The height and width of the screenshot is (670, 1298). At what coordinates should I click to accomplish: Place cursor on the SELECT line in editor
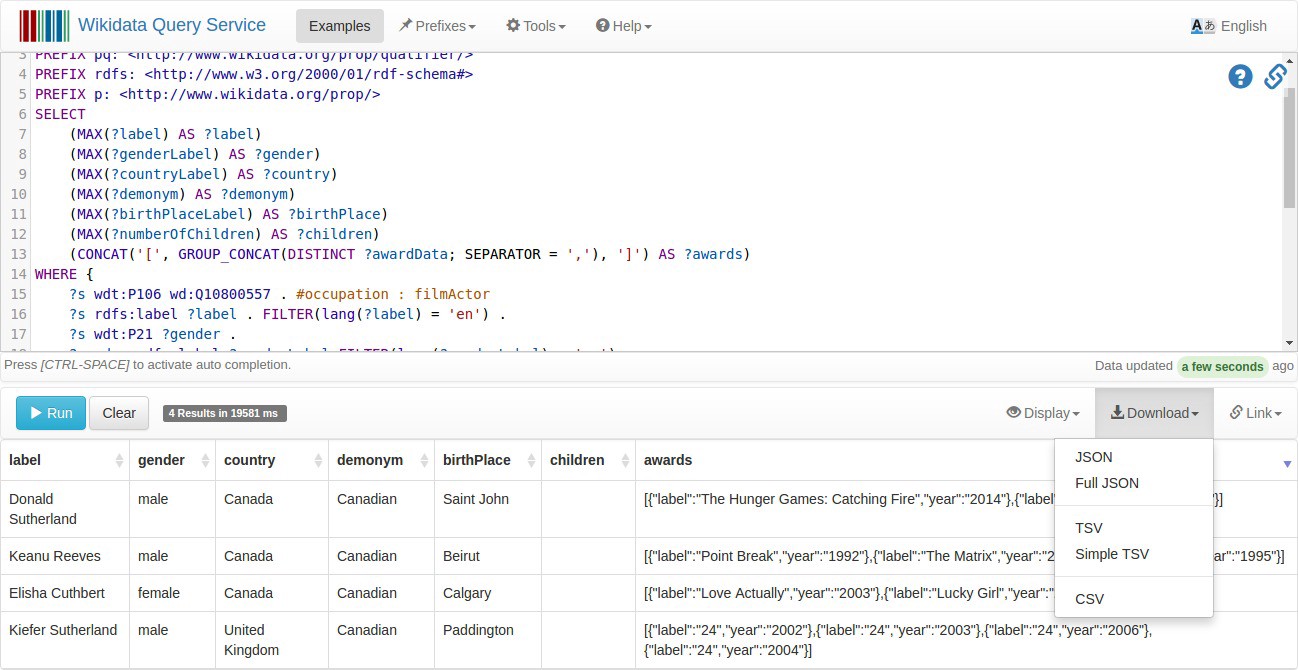pyautogui.click(x=60, y=114)
